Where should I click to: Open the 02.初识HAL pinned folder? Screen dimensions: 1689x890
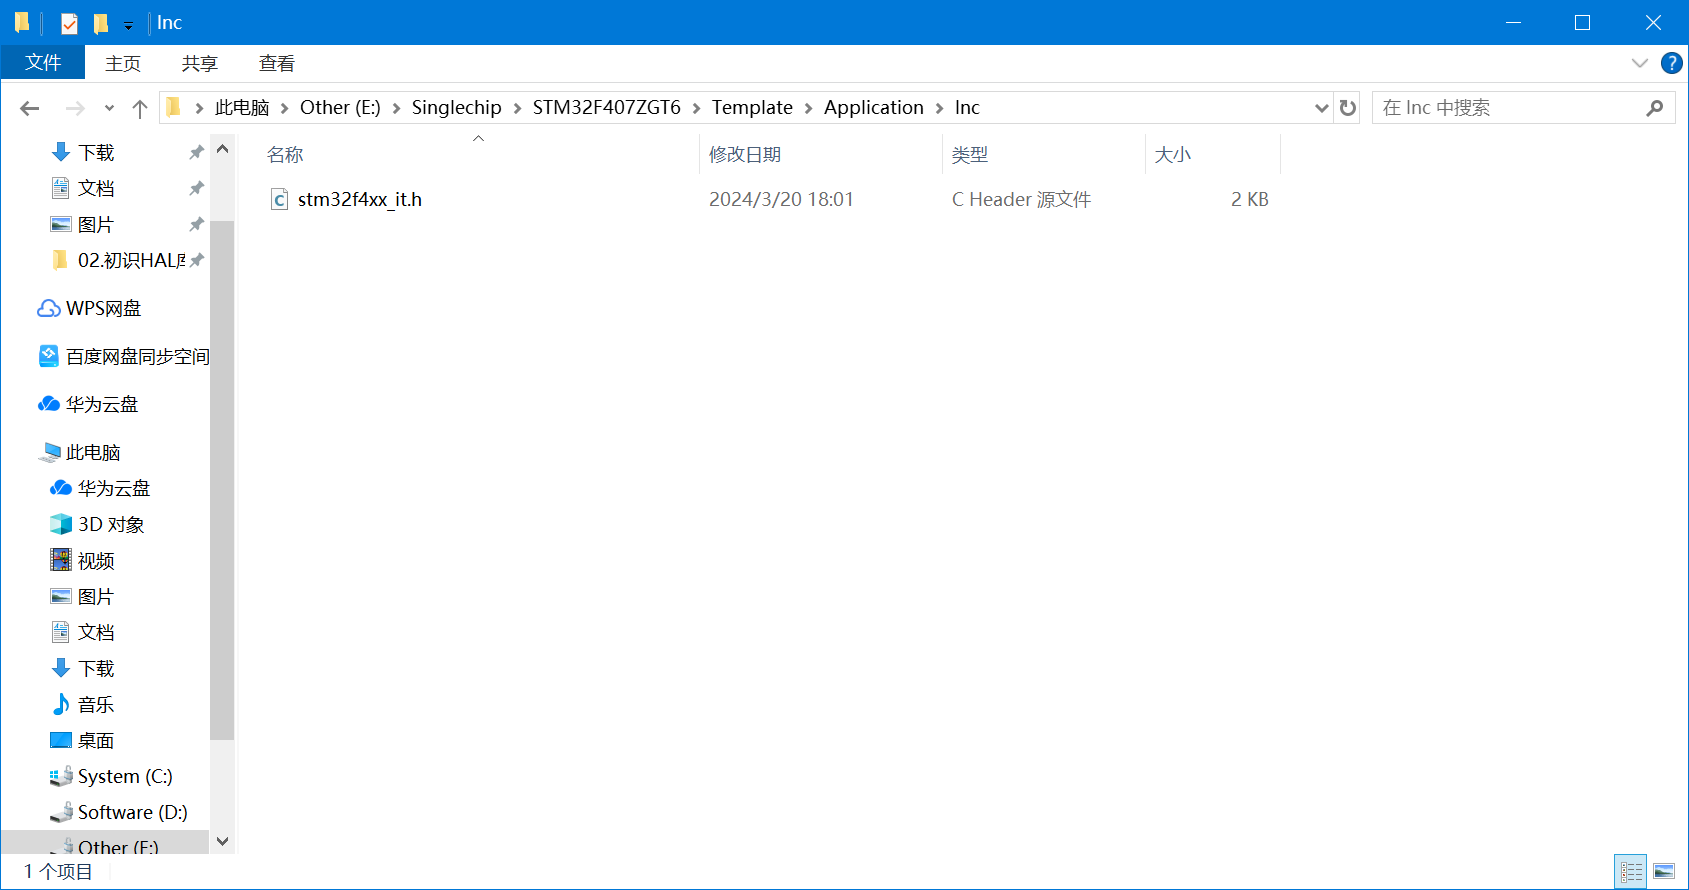(131, 260)
